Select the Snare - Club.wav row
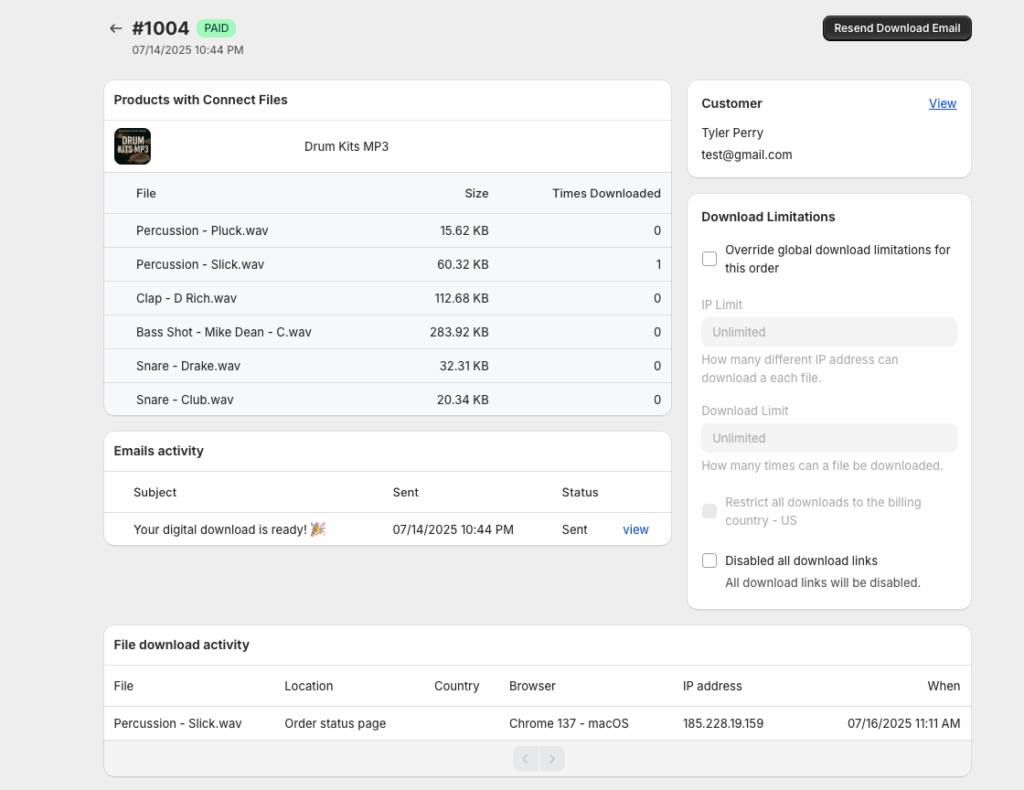1024x790 pixels. 387,400
